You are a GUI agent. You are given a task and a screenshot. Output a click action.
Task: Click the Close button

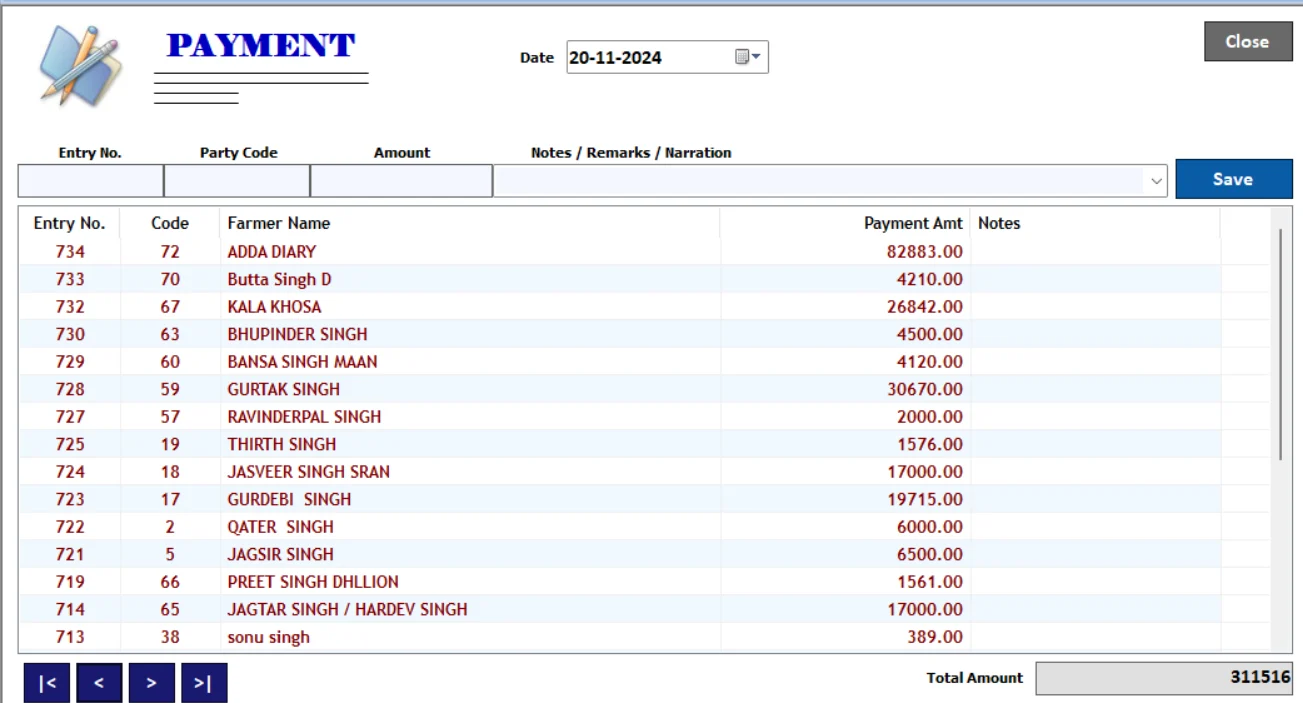tap(1248, 41)
